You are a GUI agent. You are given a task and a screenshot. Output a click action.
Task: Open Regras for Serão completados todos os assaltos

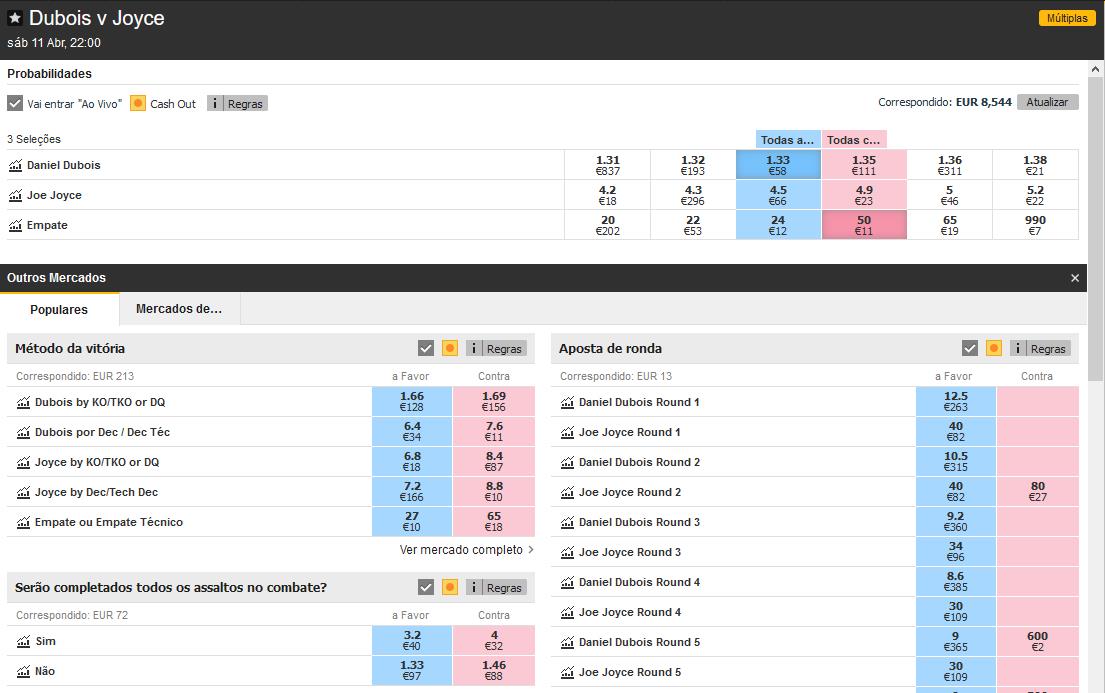[496, 587]
